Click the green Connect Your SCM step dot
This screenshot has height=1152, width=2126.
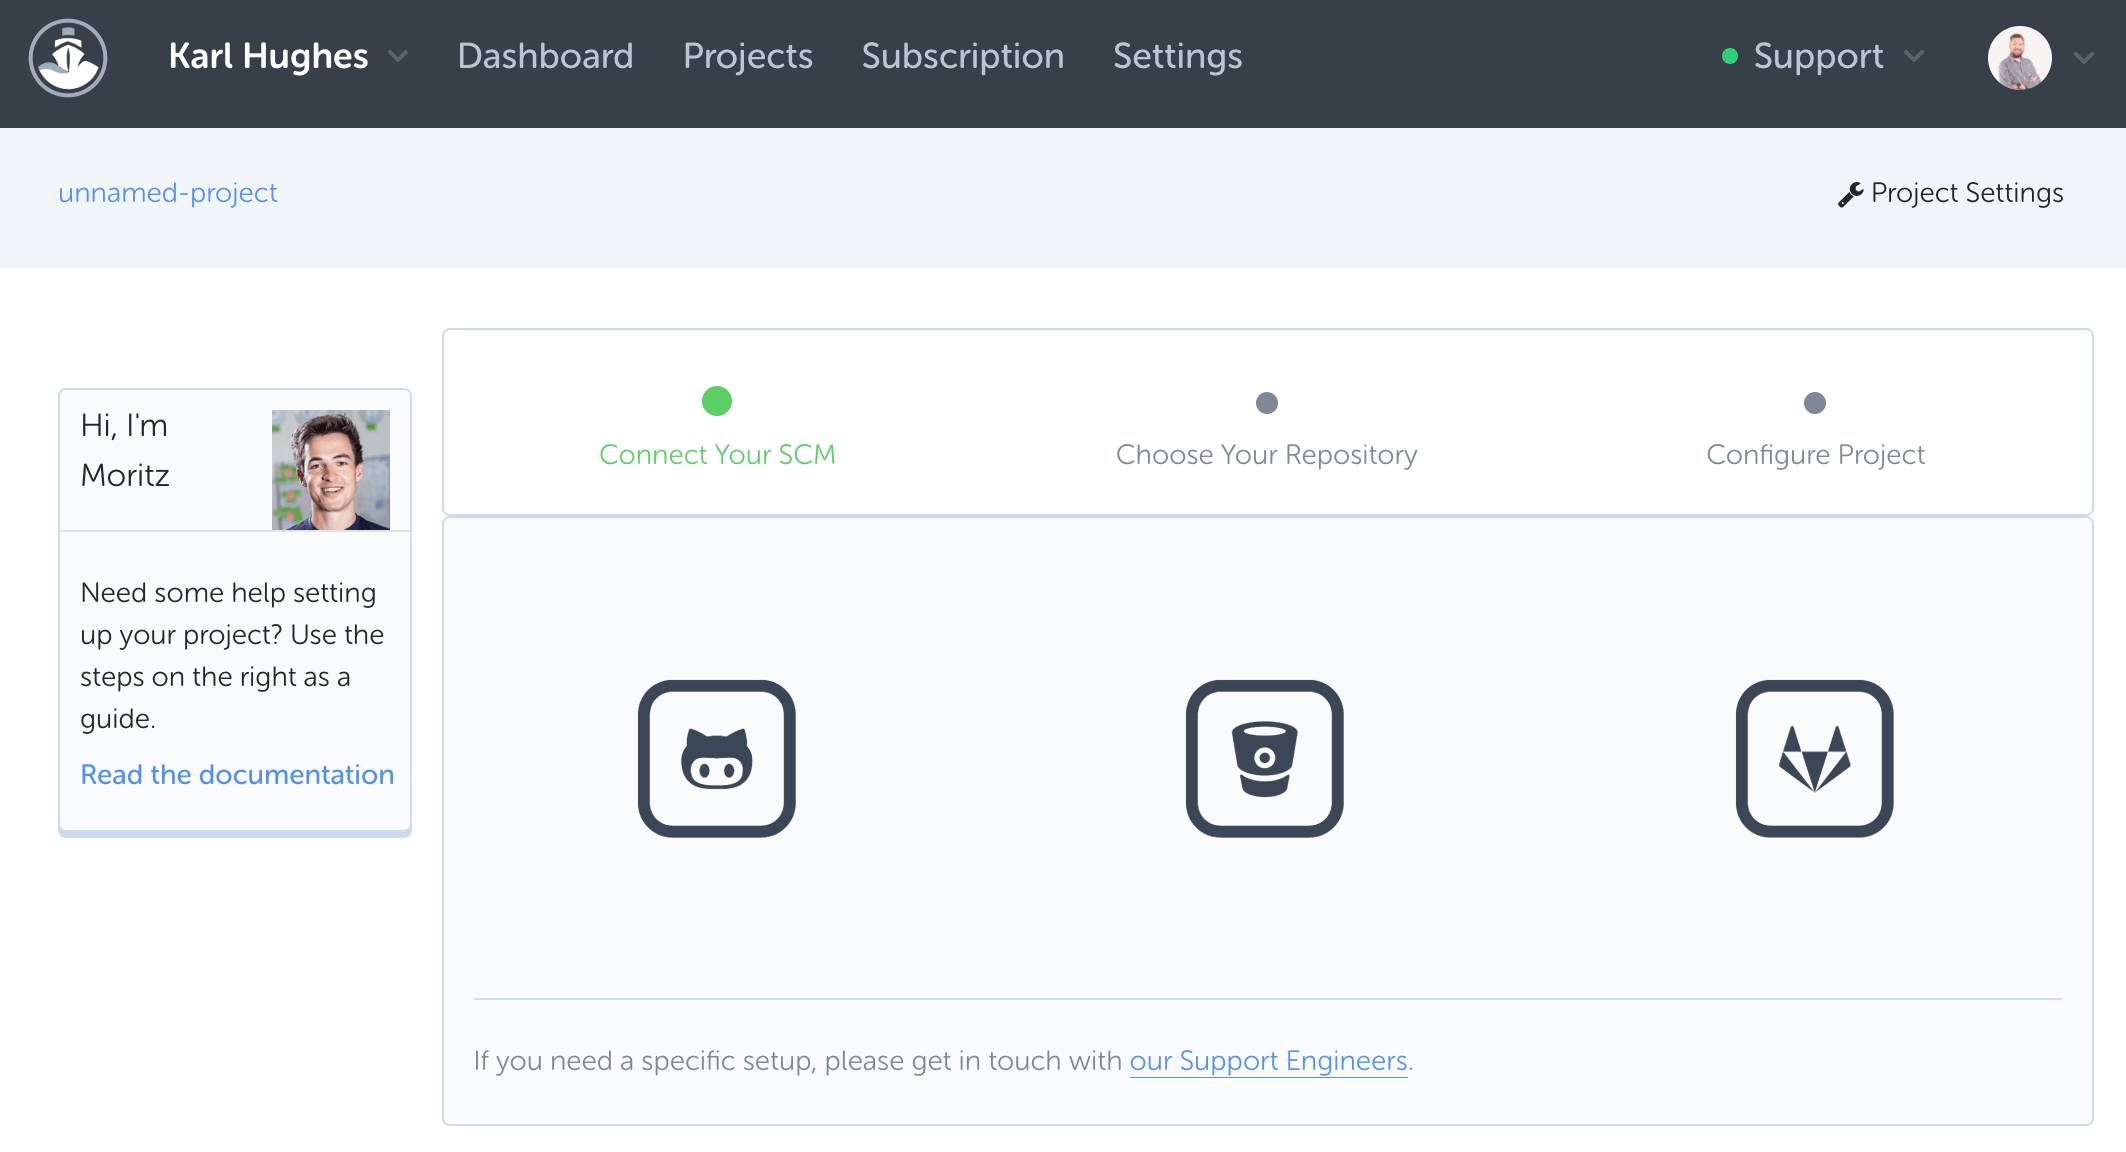(717, 401)
